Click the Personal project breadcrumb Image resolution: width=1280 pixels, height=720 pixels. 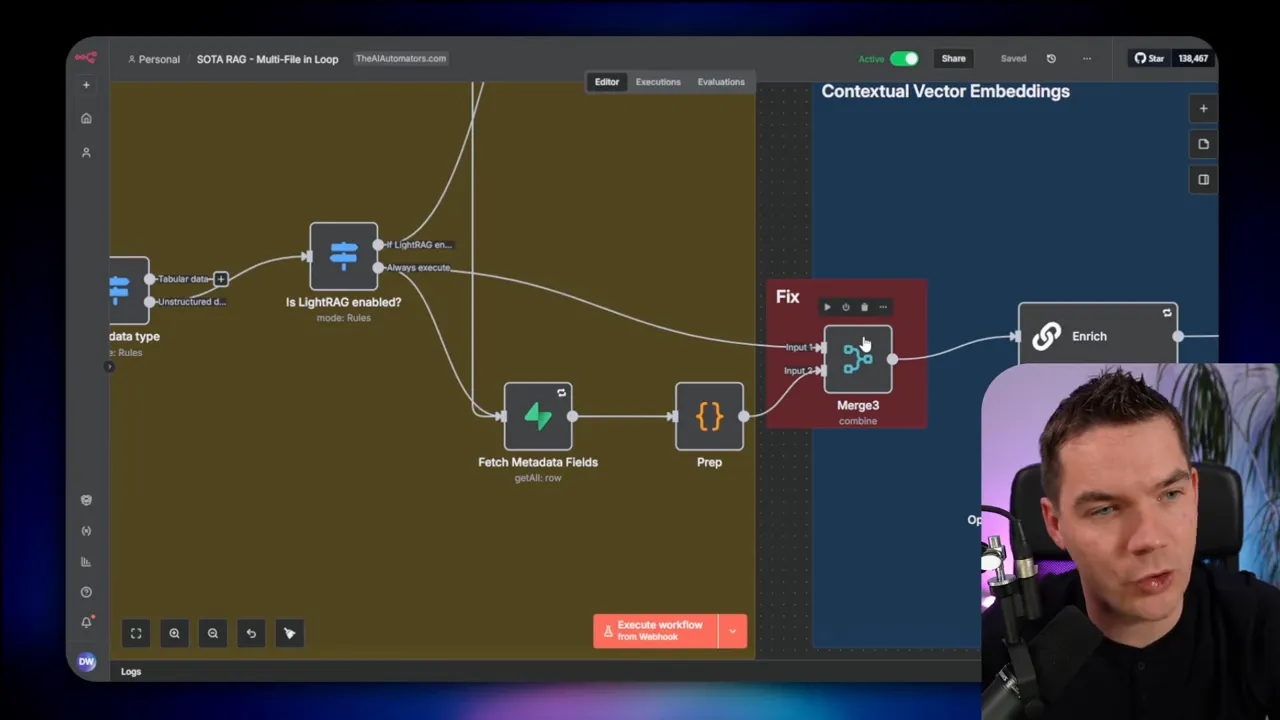tap(153, 59)
